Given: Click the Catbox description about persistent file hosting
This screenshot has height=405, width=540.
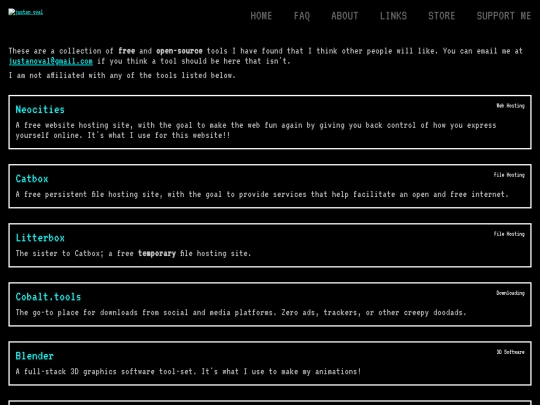Looking at the screenshot, I should pos(262,195).
